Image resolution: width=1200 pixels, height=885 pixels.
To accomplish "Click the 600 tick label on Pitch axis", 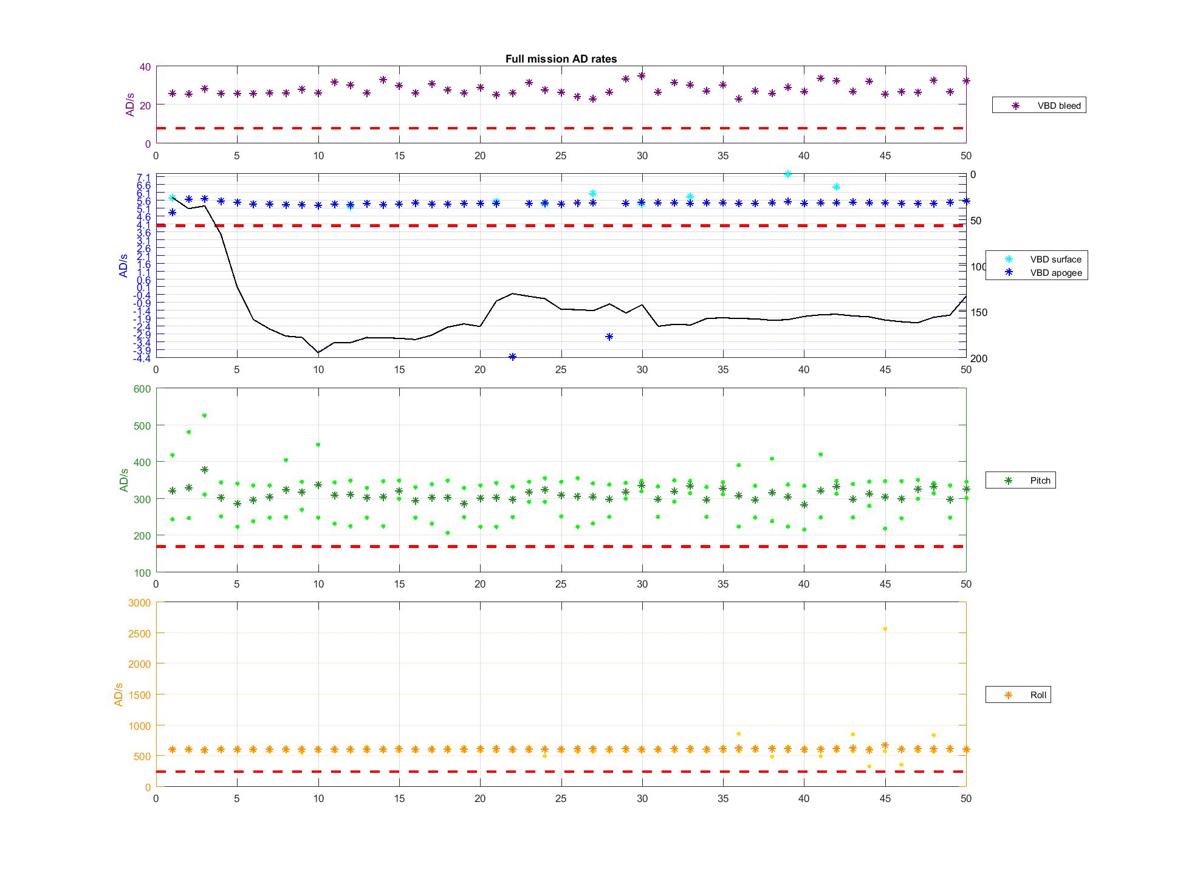I will coord(141,389).
